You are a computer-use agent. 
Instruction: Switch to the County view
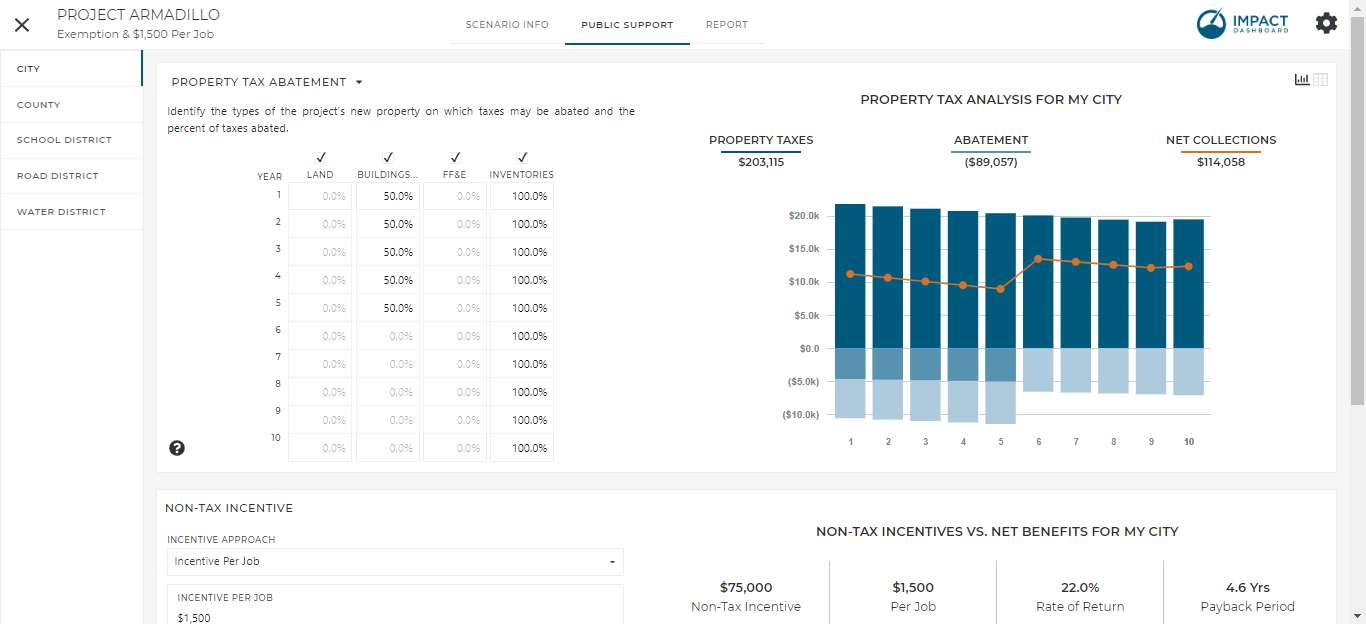pos(39,104)
